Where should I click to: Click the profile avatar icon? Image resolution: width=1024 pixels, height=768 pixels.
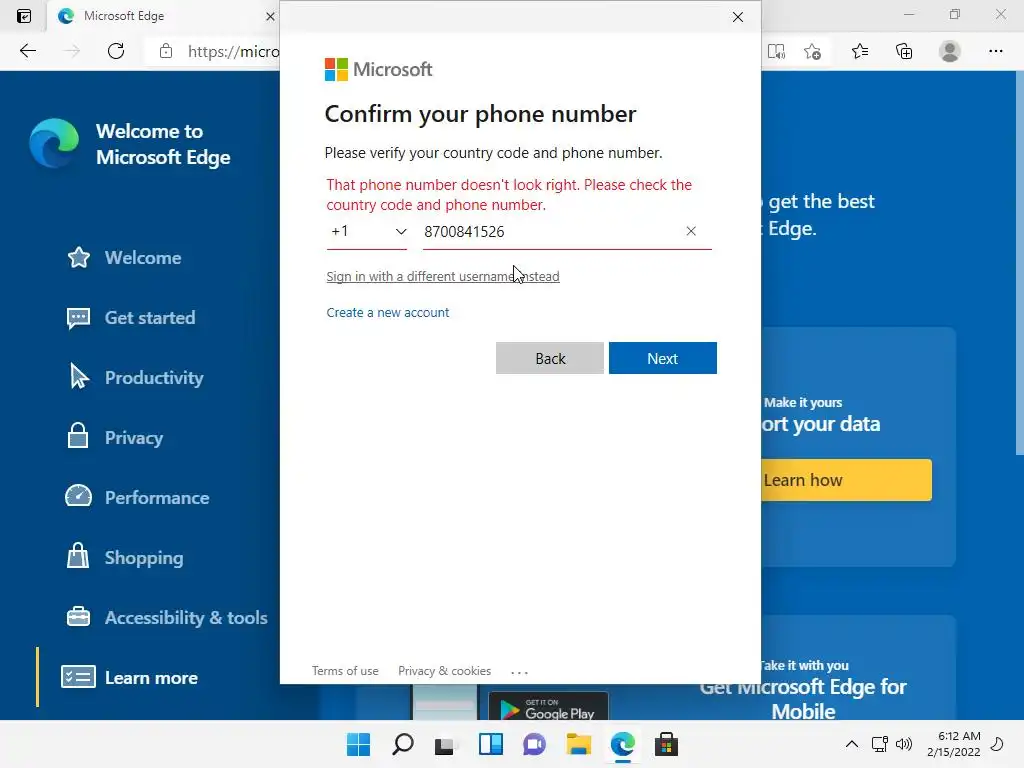(x=950, y=51)
